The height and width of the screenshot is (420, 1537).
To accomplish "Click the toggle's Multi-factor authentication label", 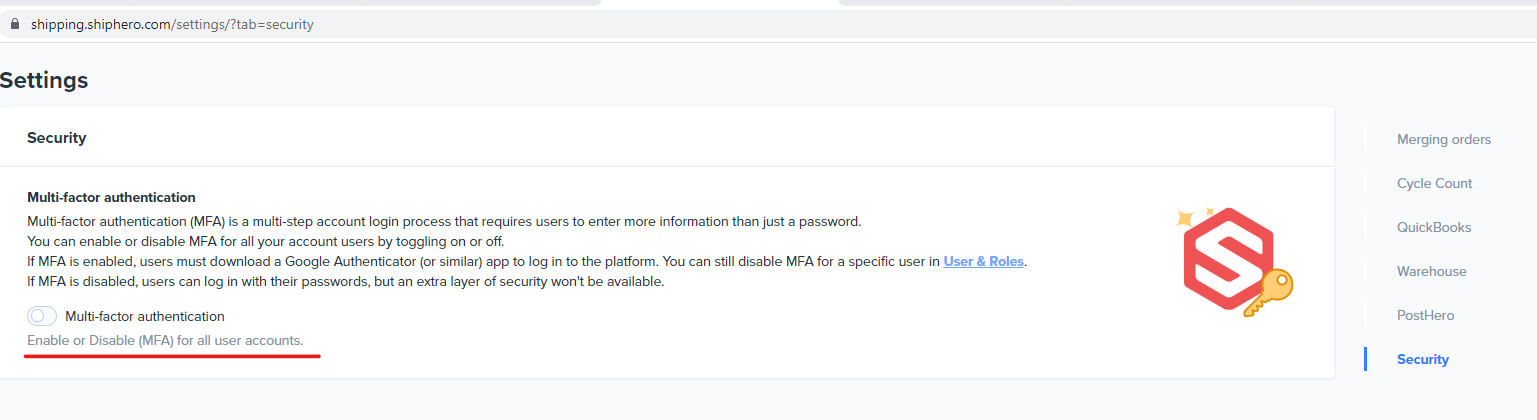I will point(145,316).
